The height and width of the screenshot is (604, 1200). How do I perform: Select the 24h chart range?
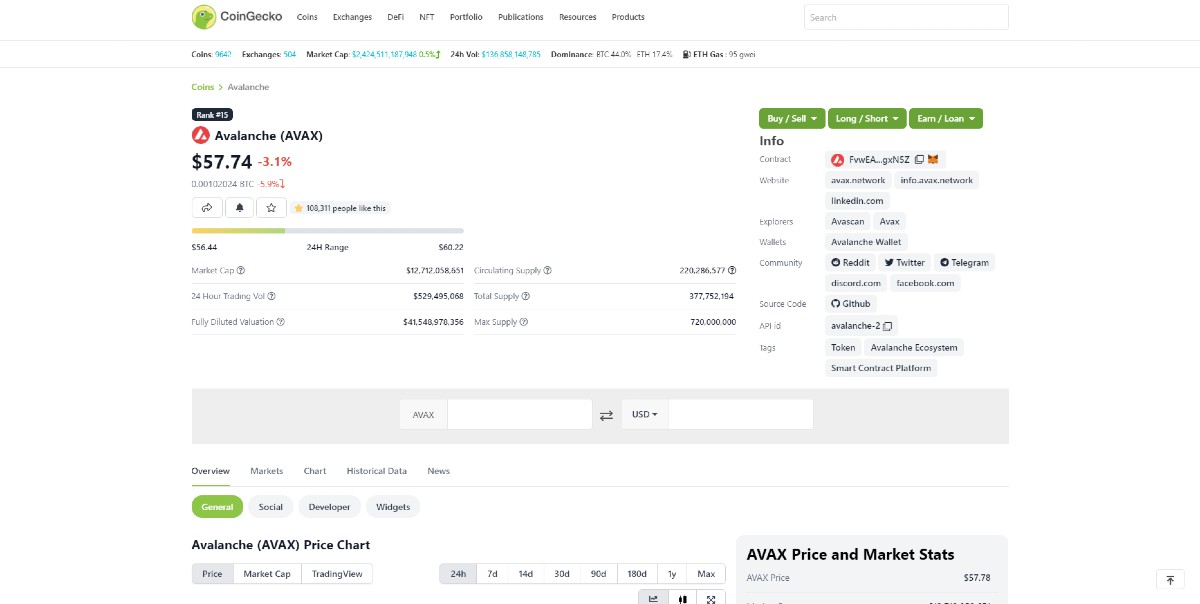[x=458, y=574]
